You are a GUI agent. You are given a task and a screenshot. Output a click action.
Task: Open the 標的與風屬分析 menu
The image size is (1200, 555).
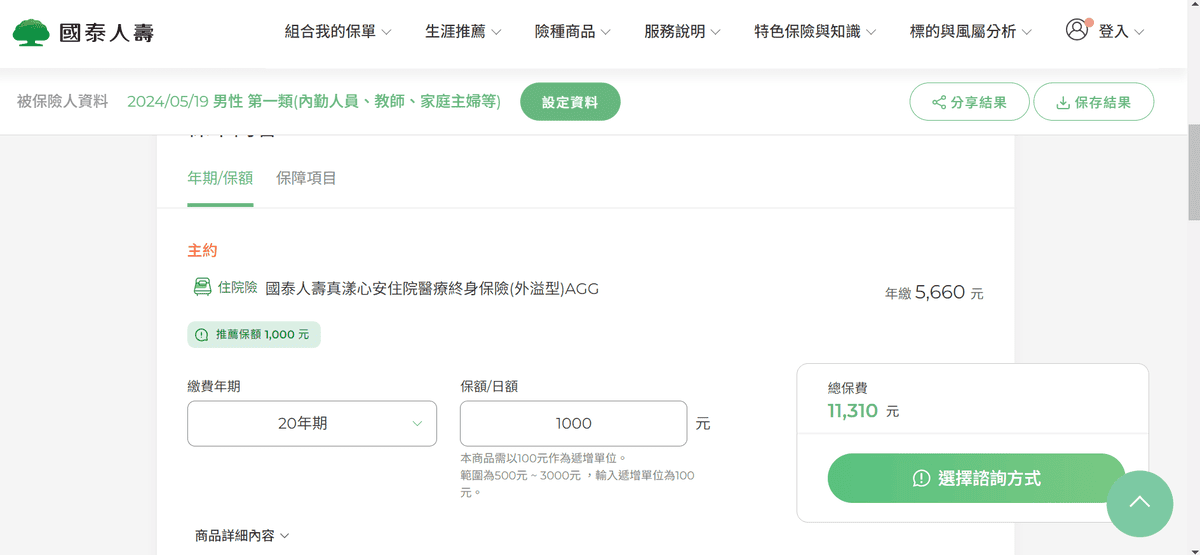[x=971, y=31]
